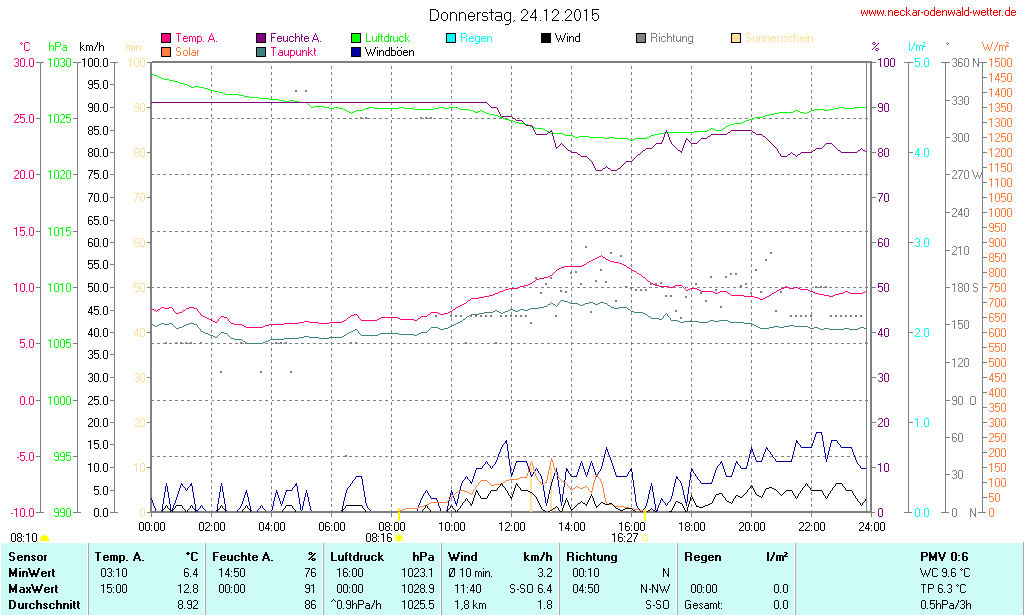This screenshot has height=615, width=1024.
Task: Select the Luftdruck column header in table
Action: pos(358,556)
